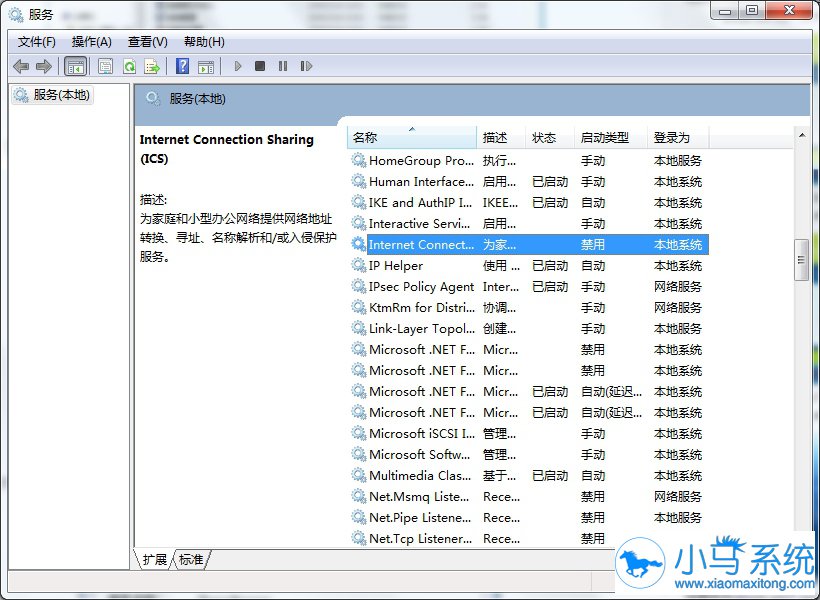Select the Link-Layer Topol... service name

click(422, 329)
